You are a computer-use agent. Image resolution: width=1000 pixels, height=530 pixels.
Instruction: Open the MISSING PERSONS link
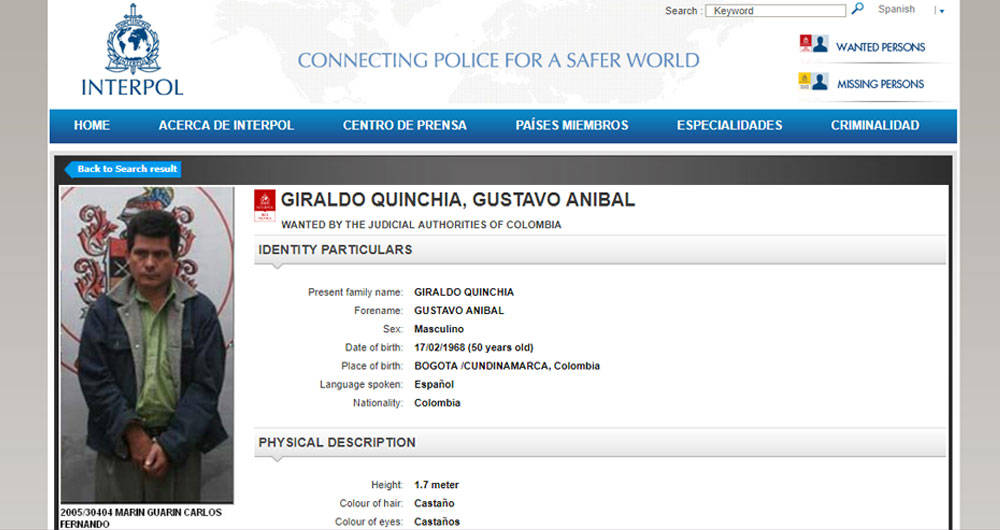click(881, 84)
